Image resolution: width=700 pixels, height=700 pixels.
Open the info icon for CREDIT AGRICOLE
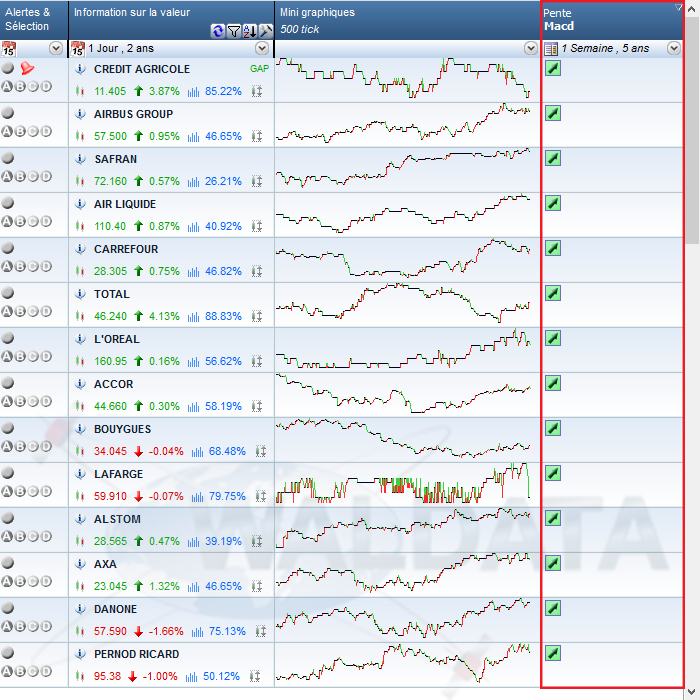coord(80,69)
